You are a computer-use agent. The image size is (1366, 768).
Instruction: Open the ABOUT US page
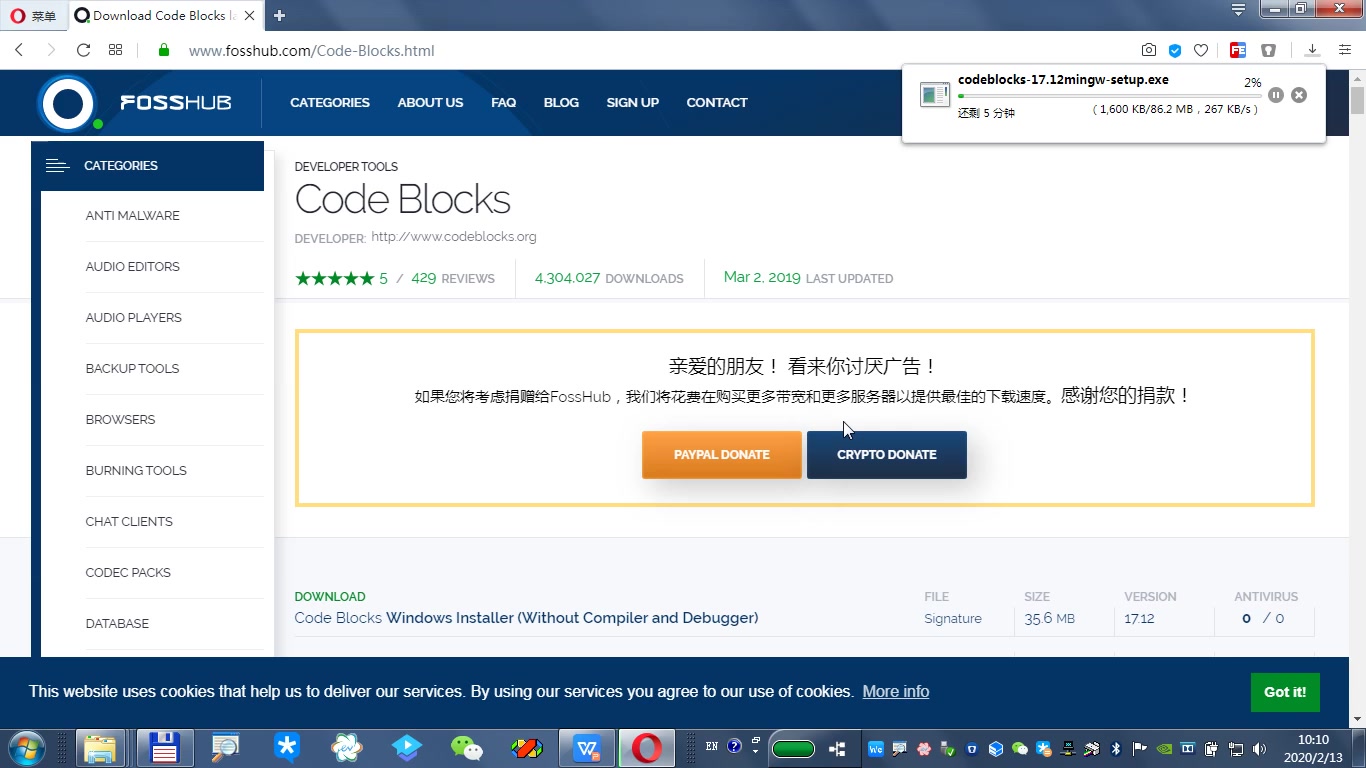click(430, 102)
